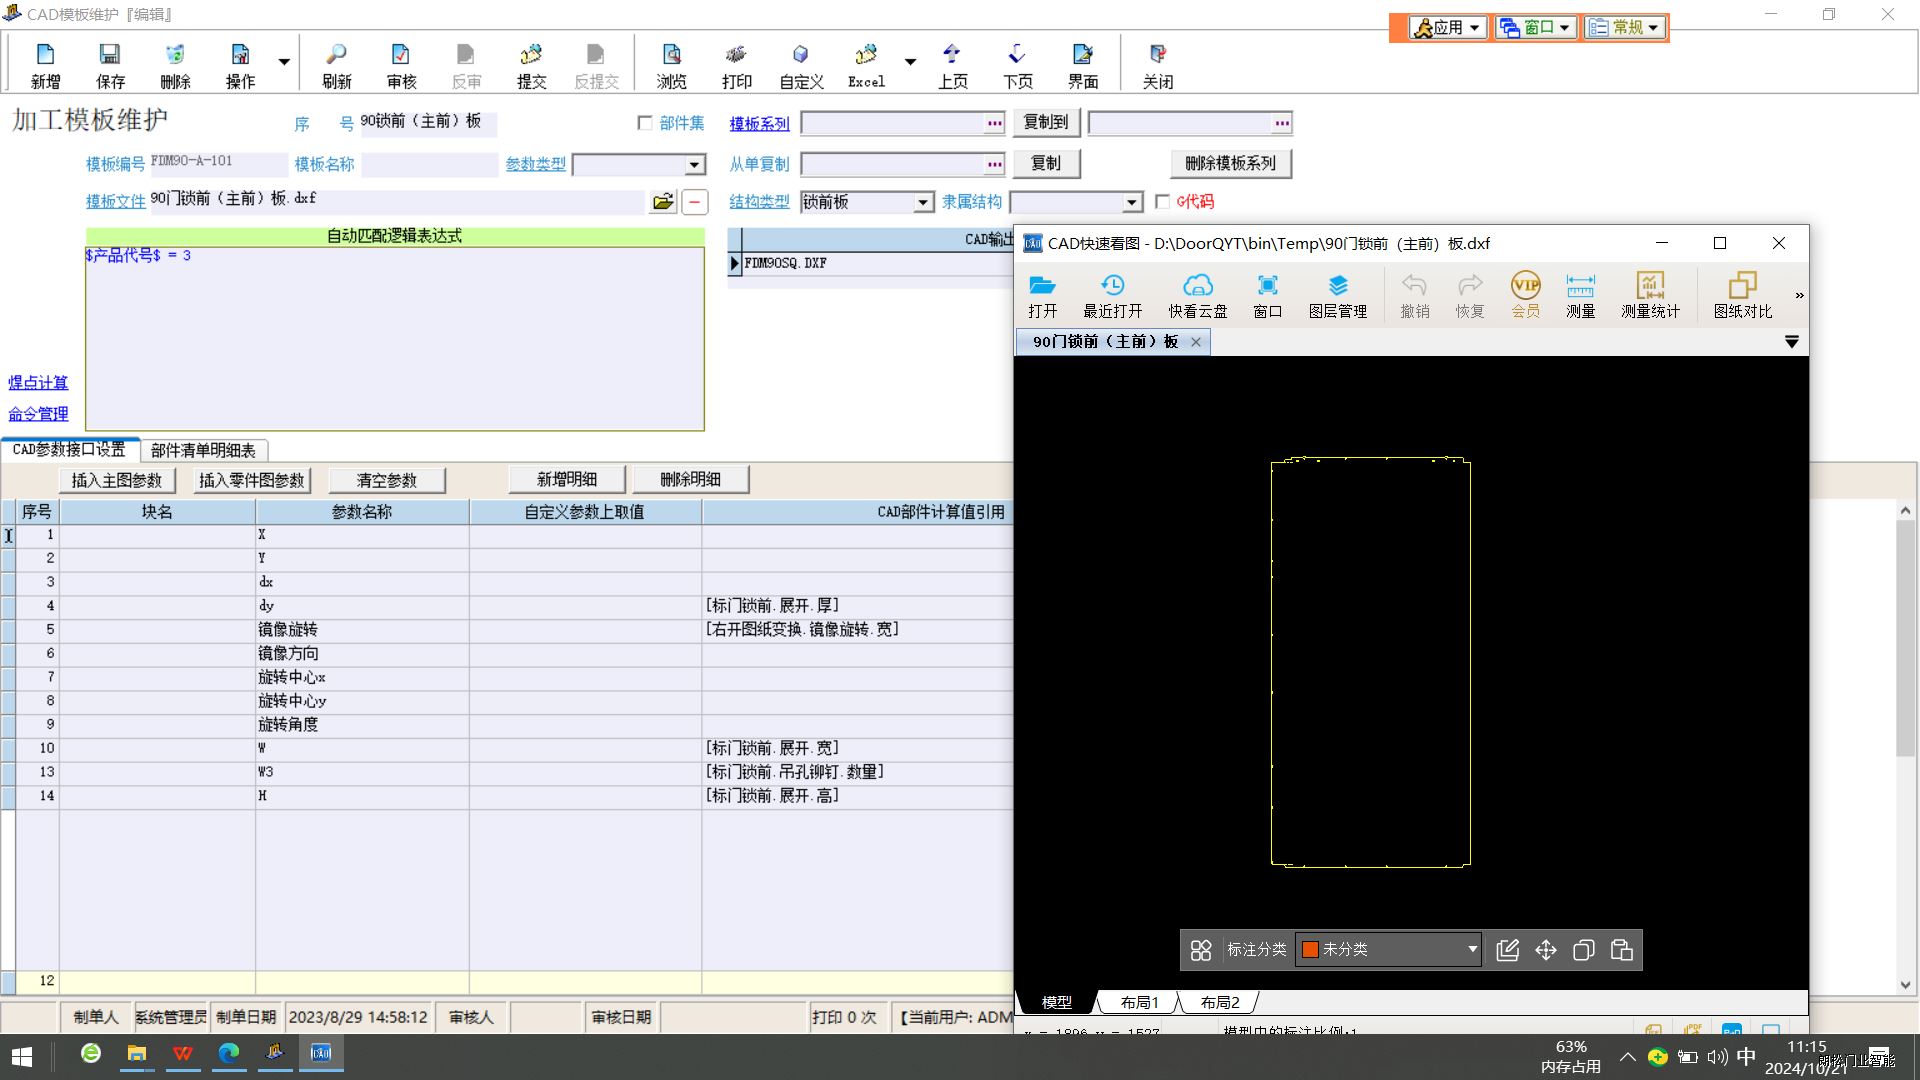Click the 刷新 (Refresh) toolbar icon
The width and height of the screenshot is (1920, 1080).
click(x=337, y=66)
